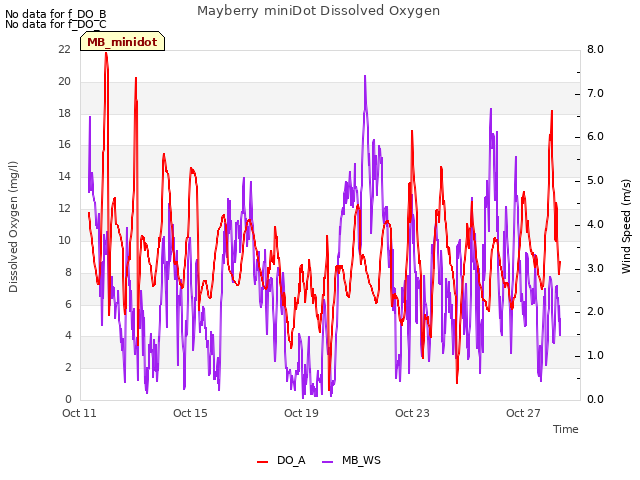This screenshot has height=480, width=640.
Task: Click the Oct 11 x-axis tick label
Action: coord(79,413)
